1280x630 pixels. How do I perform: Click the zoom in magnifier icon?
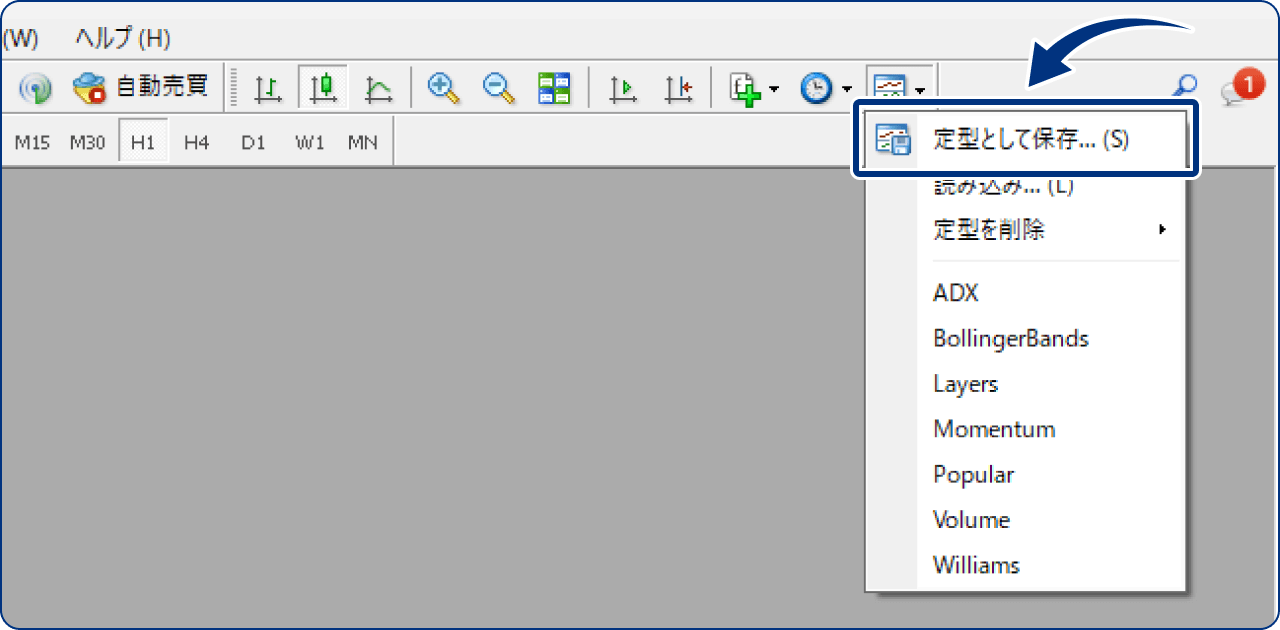[442, 88]
